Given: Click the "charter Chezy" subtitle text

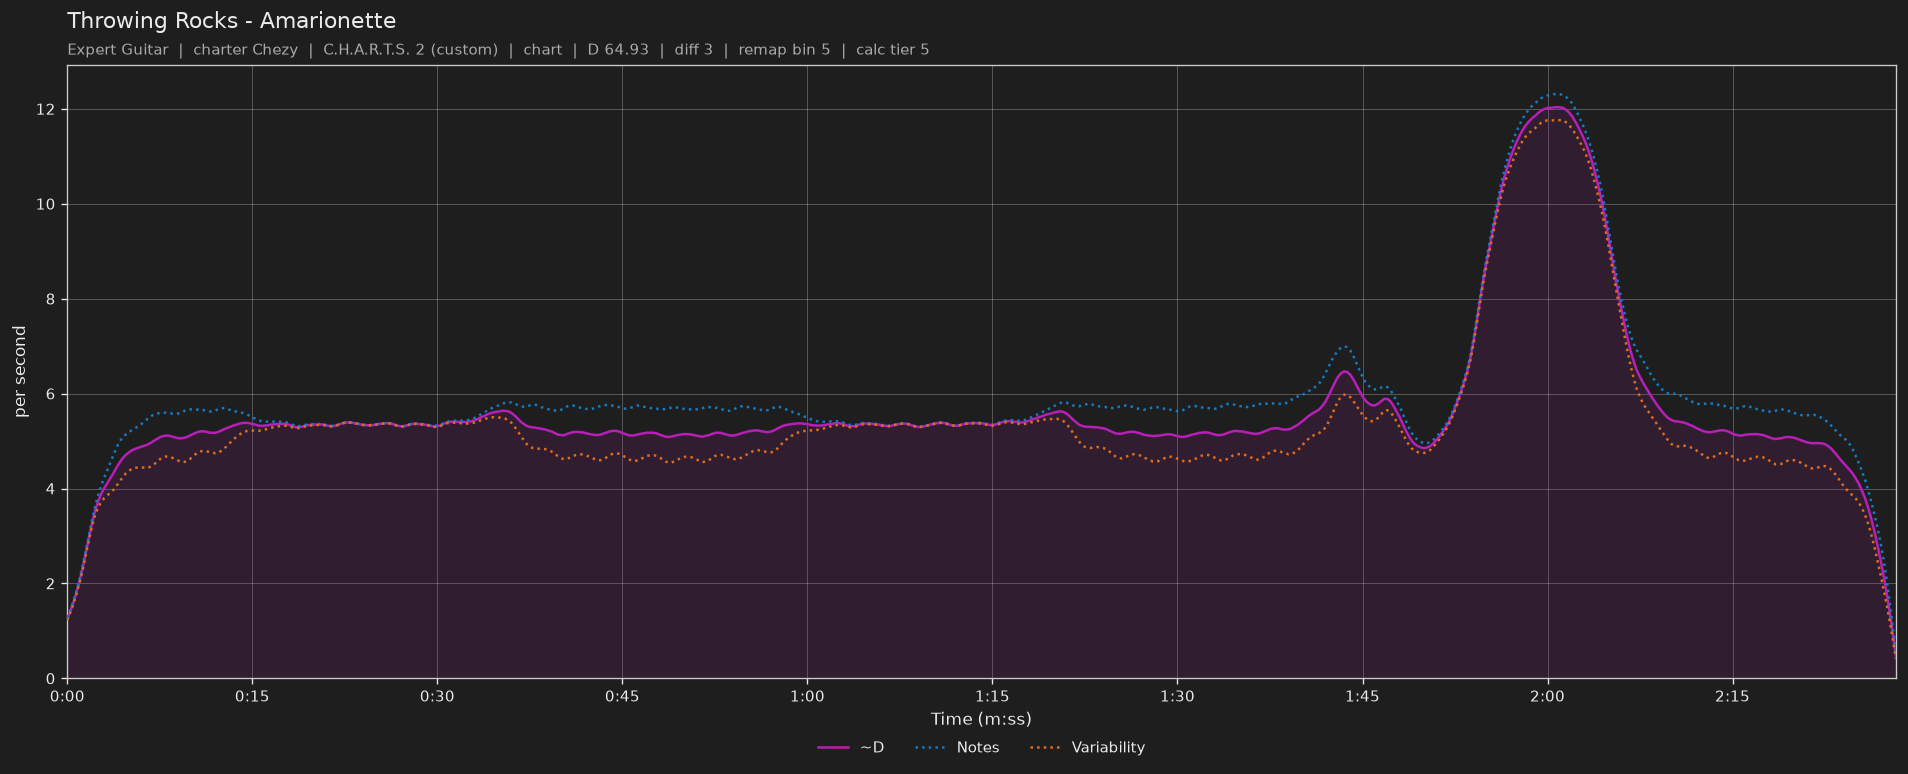Looking at the screenshot, I should [245, 49].
